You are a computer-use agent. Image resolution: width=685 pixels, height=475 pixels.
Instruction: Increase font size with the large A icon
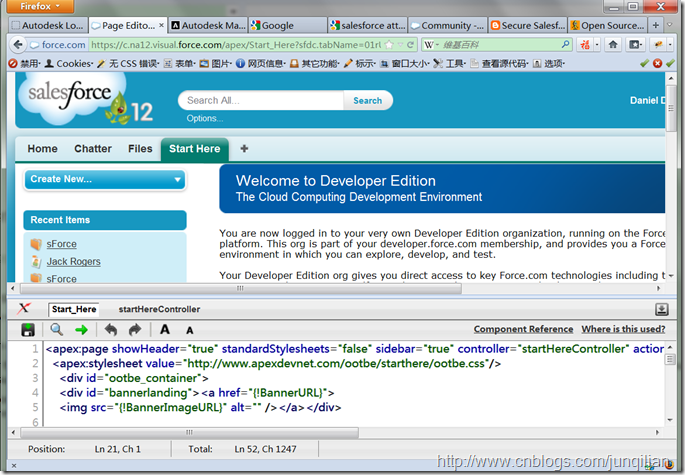165,329
